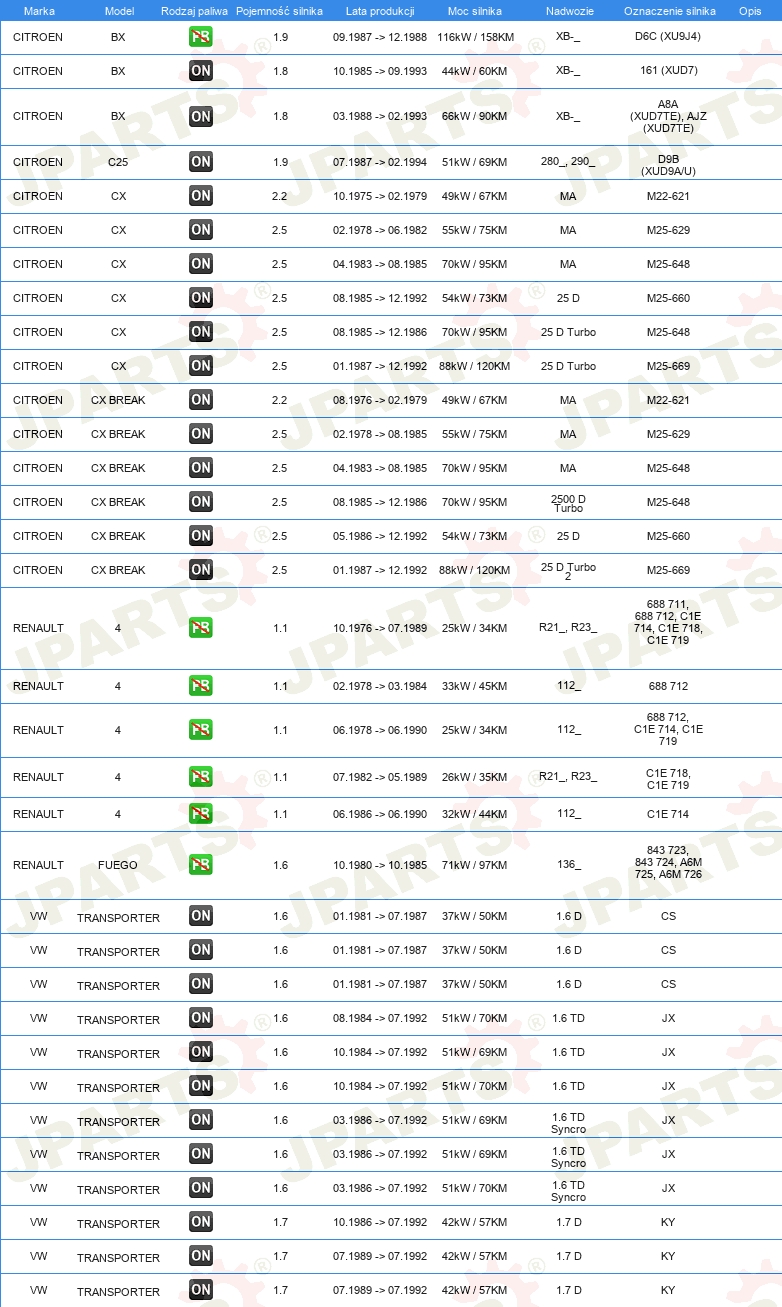This screenshot has width=782, height=1307.
Task: Click the PB fuel icon in the Renault Fuego row
Action: (201, 865)
